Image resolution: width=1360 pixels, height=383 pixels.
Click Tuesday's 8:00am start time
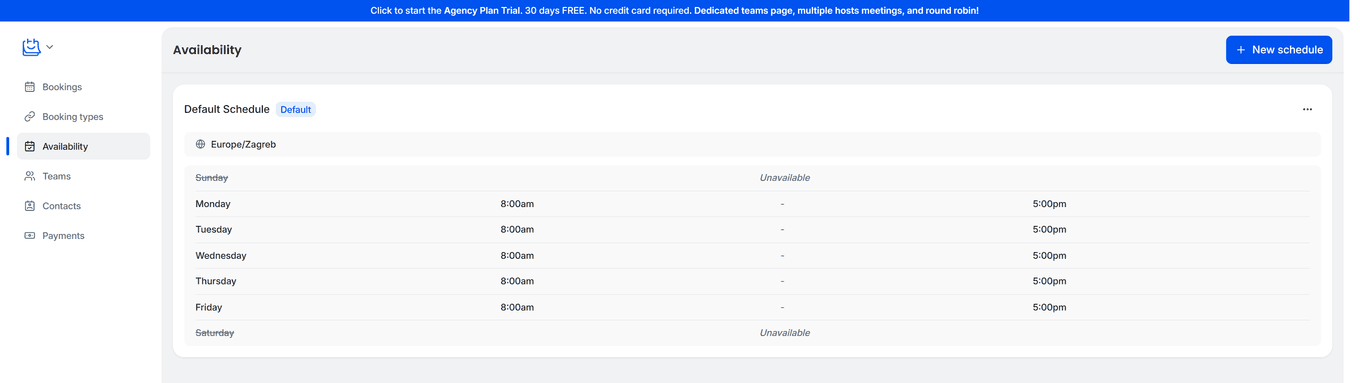click(x=517, y=230)
